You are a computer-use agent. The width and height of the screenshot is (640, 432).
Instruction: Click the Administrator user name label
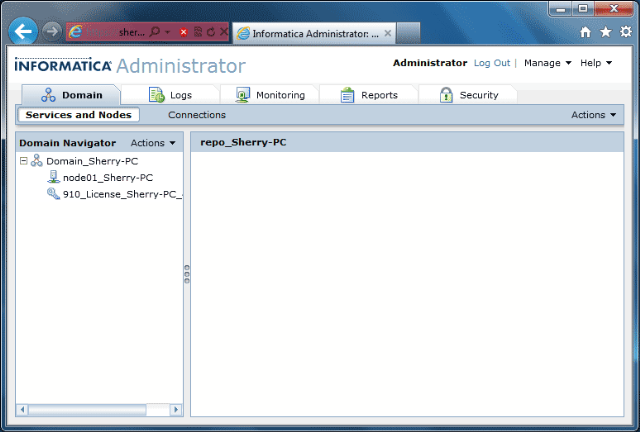tap(430, 63)
